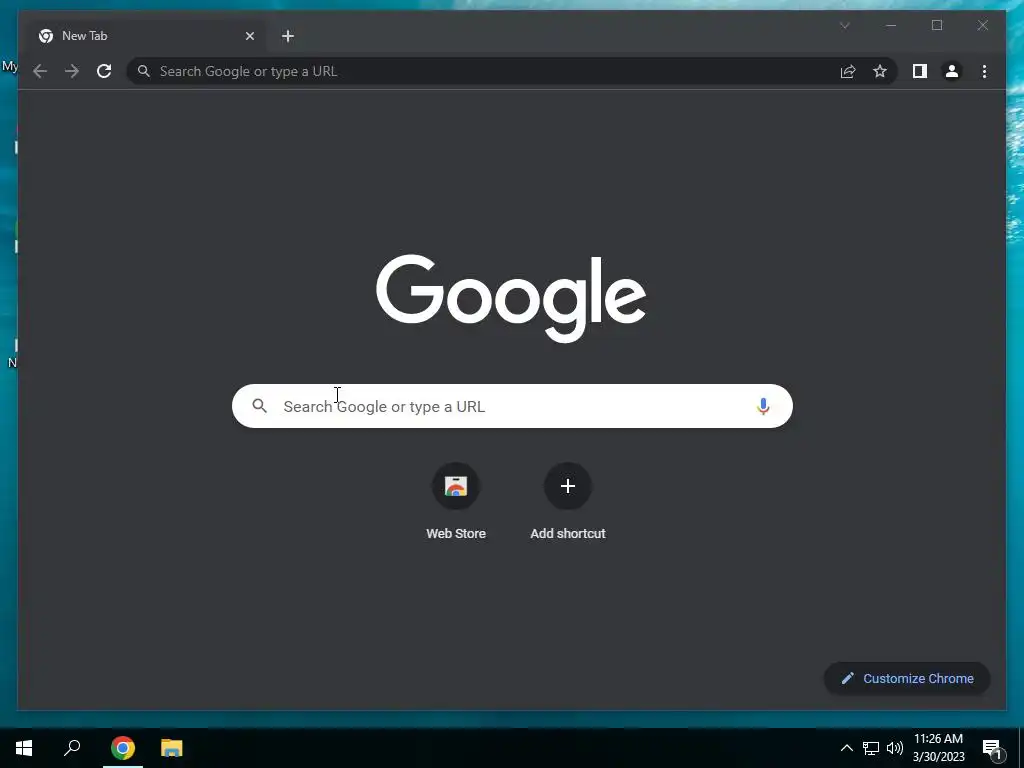Show hidden system tray icons
Screen dimensions: 1024x768
coord(846,748)
